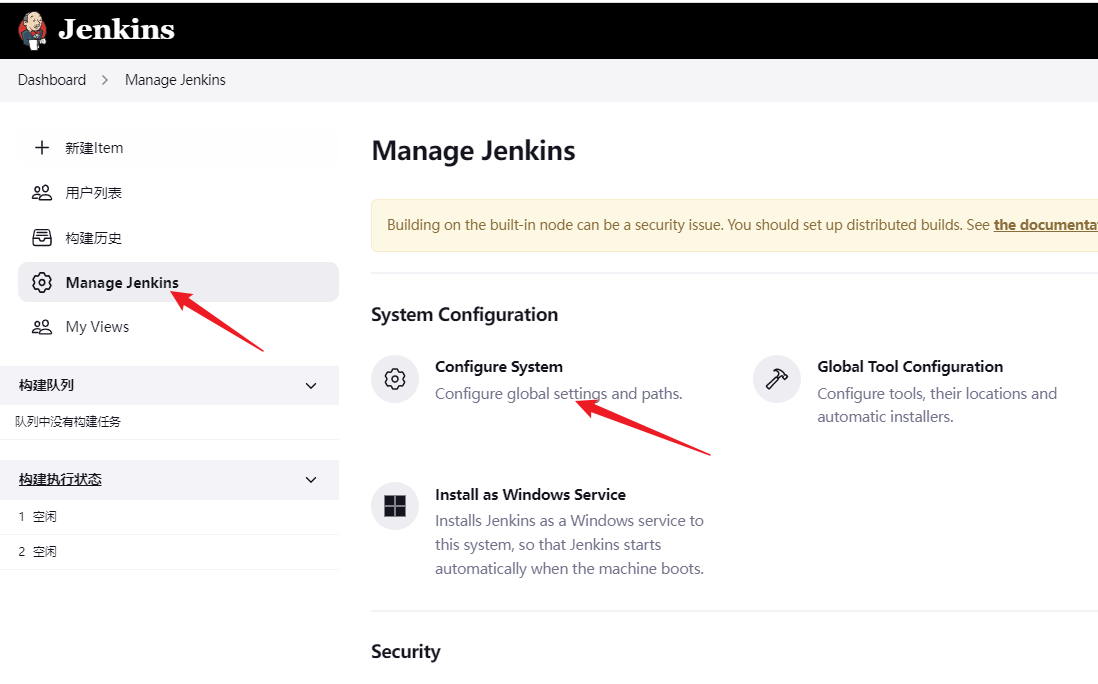Click the inbox icon beside 构建历史

coord(42,238)
